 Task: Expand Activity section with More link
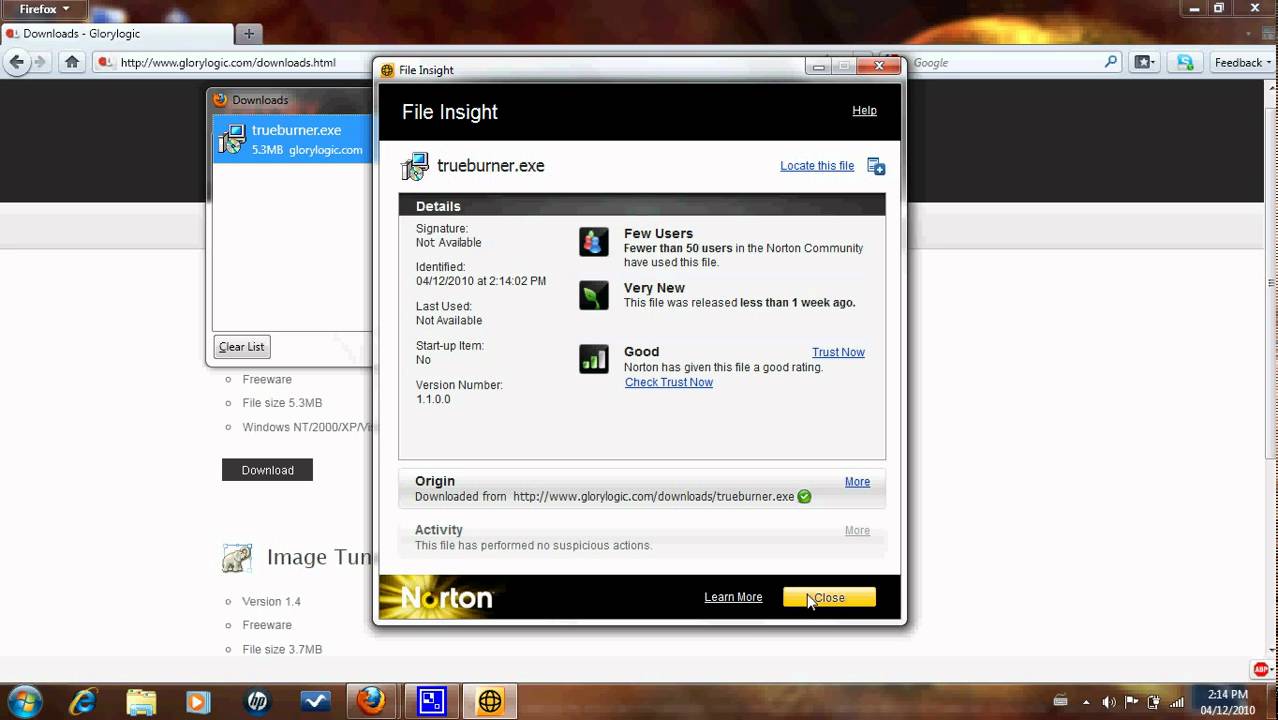point(857,530)
